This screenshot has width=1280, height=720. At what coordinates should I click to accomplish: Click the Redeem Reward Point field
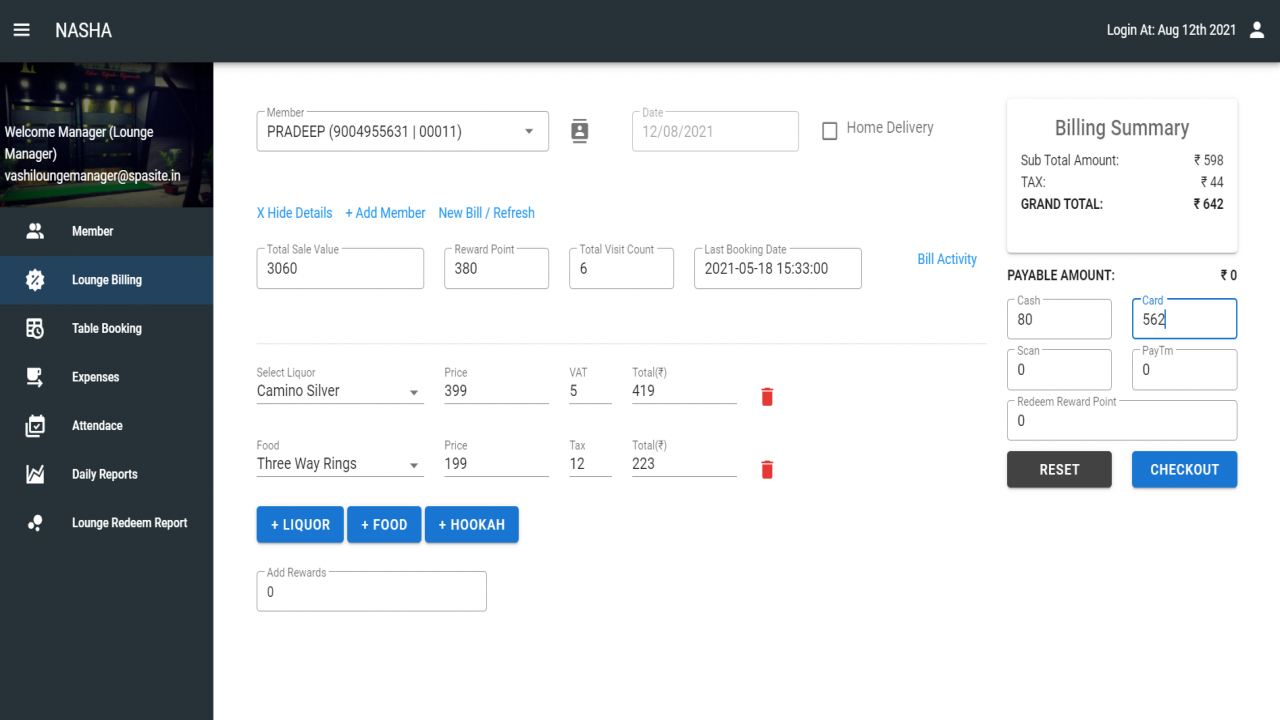point(1122,421)
